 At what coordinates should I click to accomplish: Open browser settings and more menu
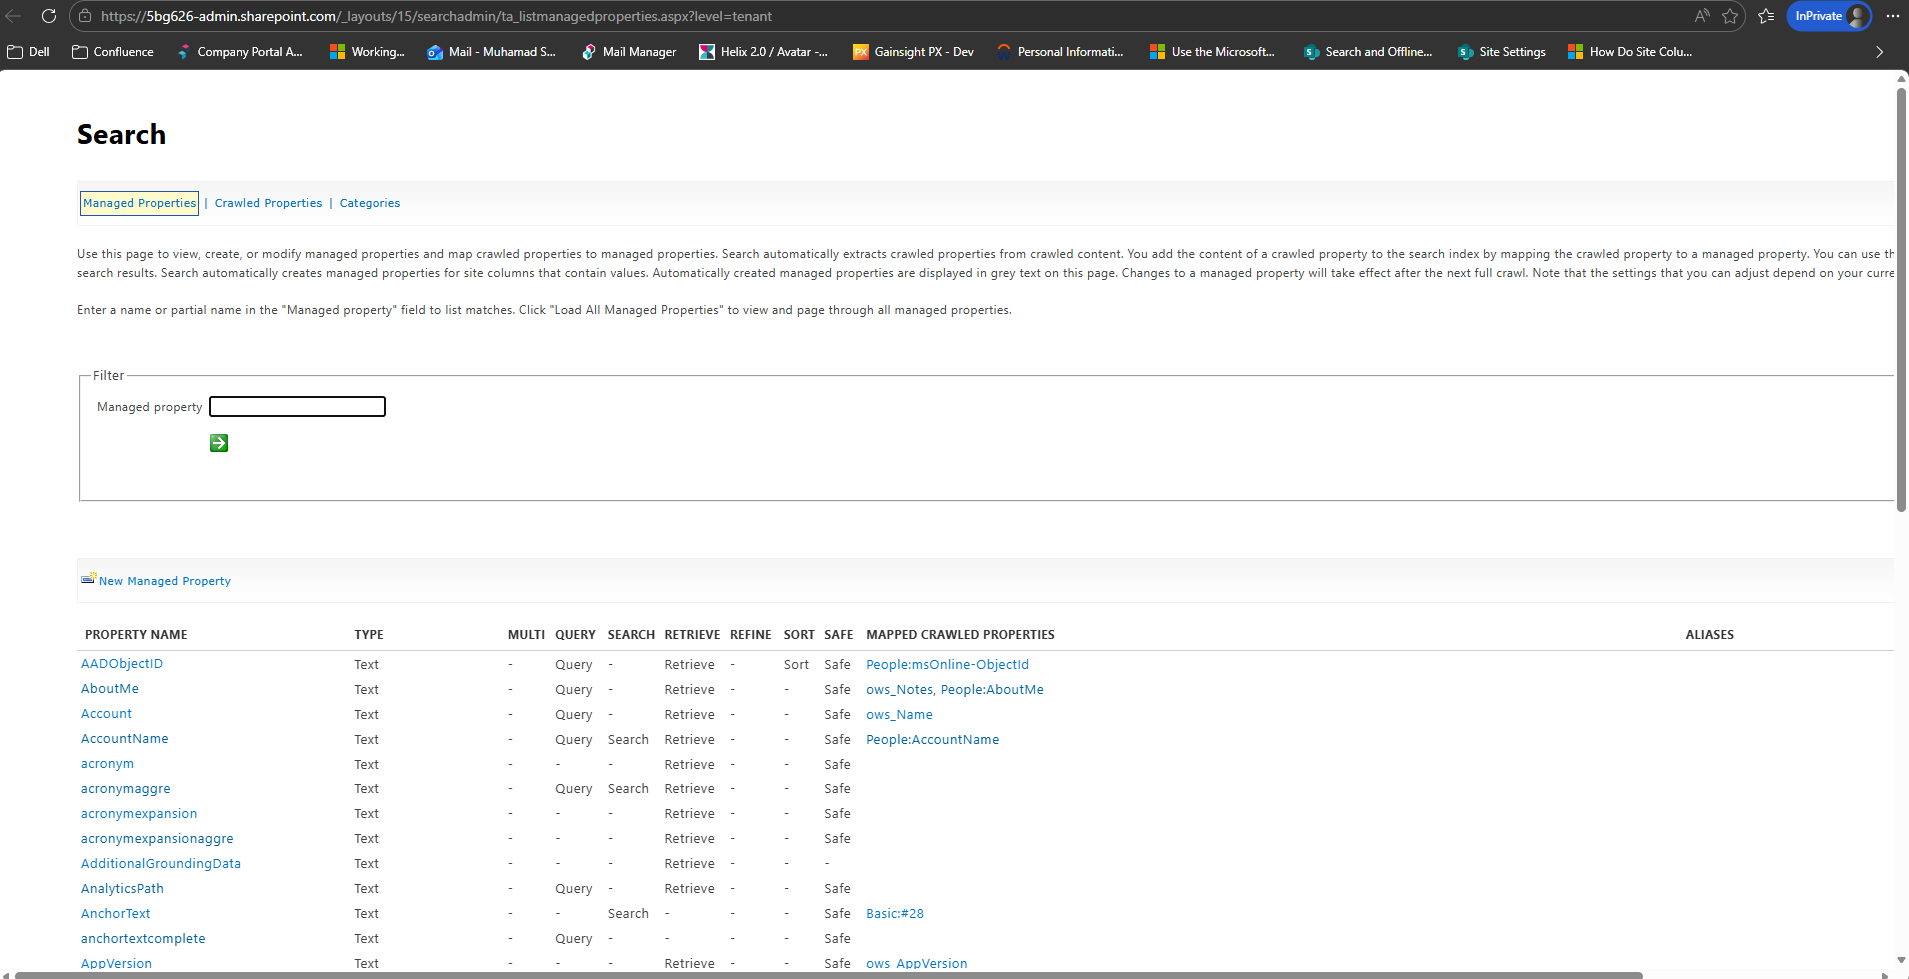(x=1892, y=16)
